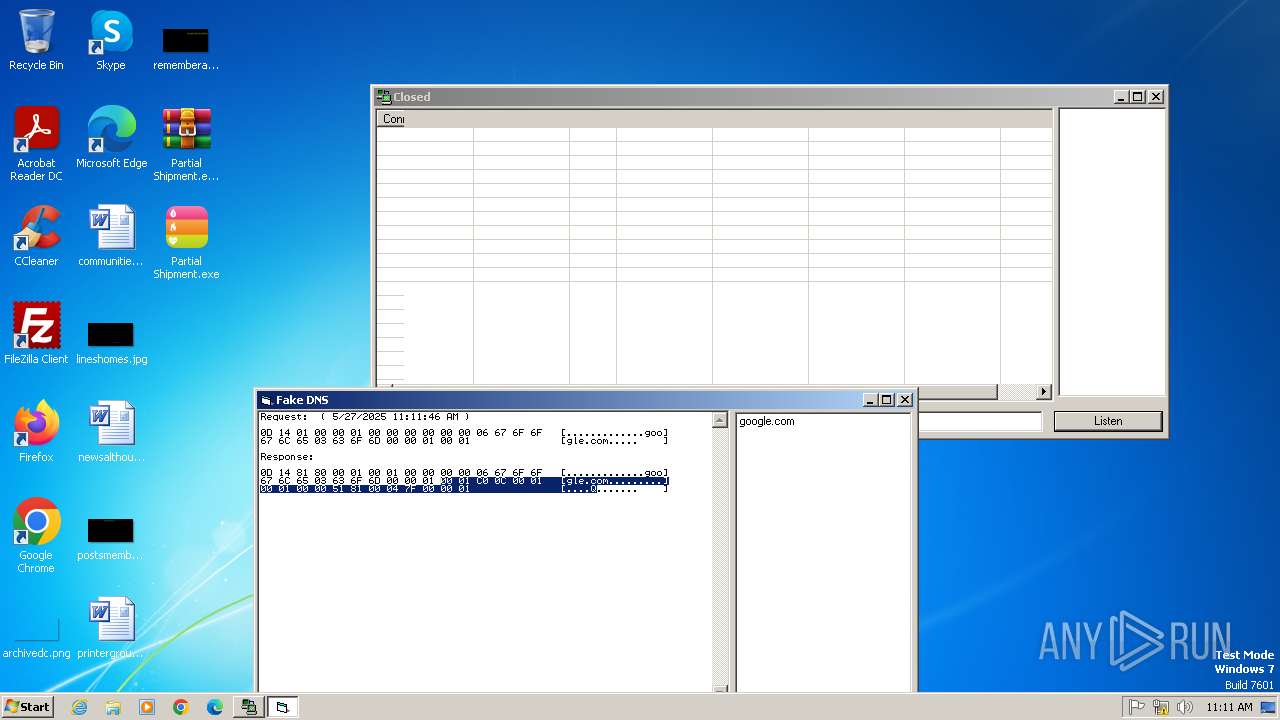Maximize the Fake DNS window
1280x720 pixels.
(886, 400)
